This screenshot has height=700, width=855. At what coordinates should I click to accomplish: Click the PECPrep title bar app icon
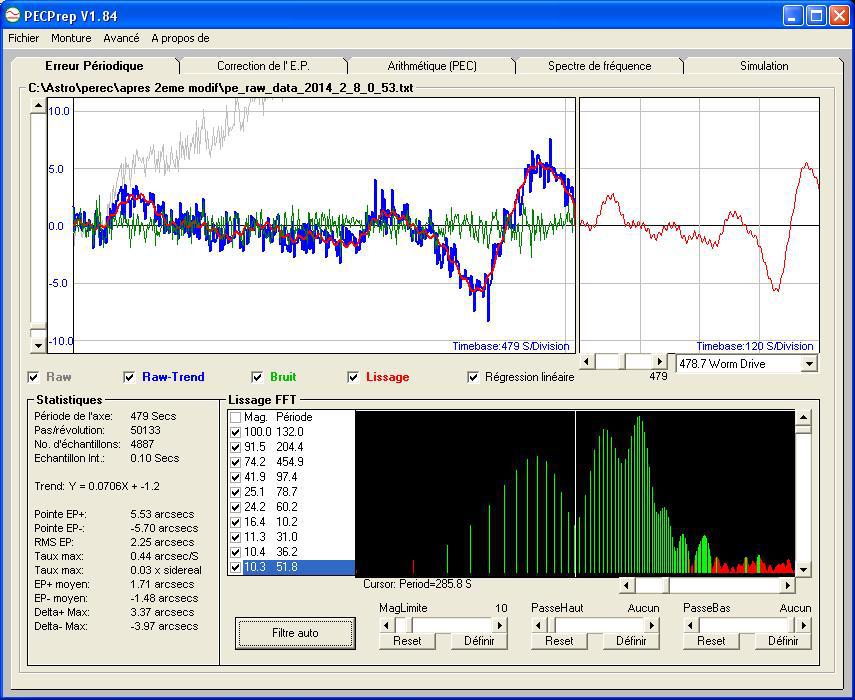click(x=13, y=15)
